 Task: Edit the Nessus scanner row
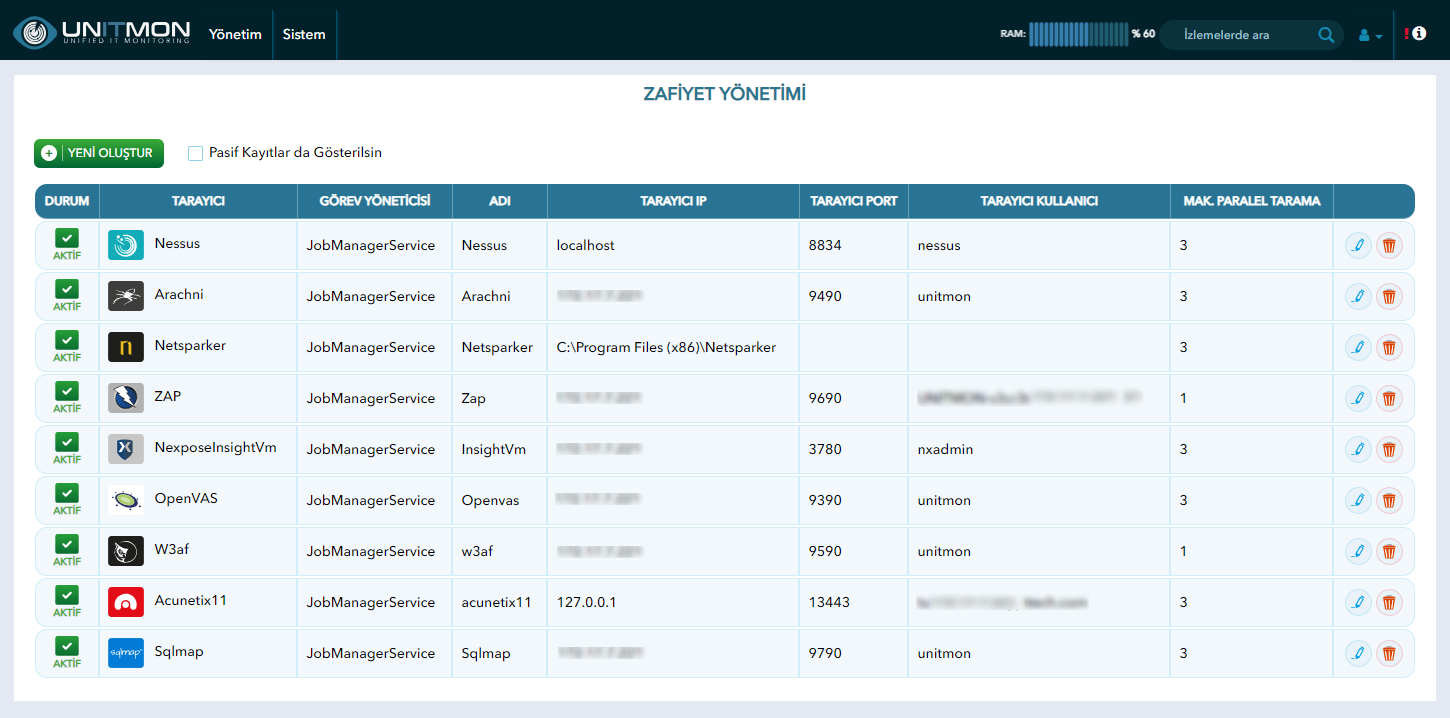click(1357, 245)
